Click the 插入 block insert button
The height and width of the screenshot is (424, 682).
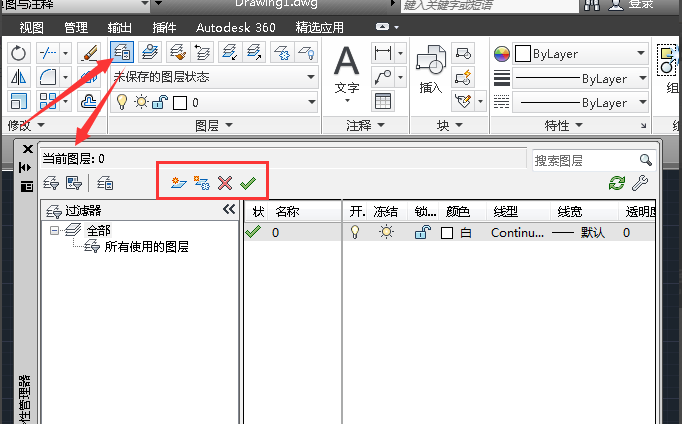coord(431,70)
